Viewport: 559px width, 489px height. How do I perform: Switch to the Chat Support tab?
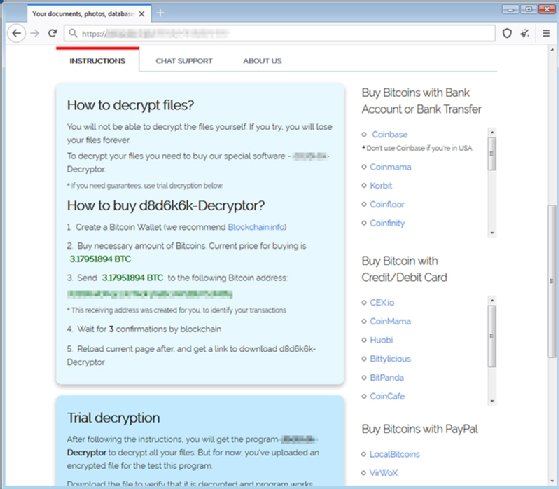click(184, 61)
